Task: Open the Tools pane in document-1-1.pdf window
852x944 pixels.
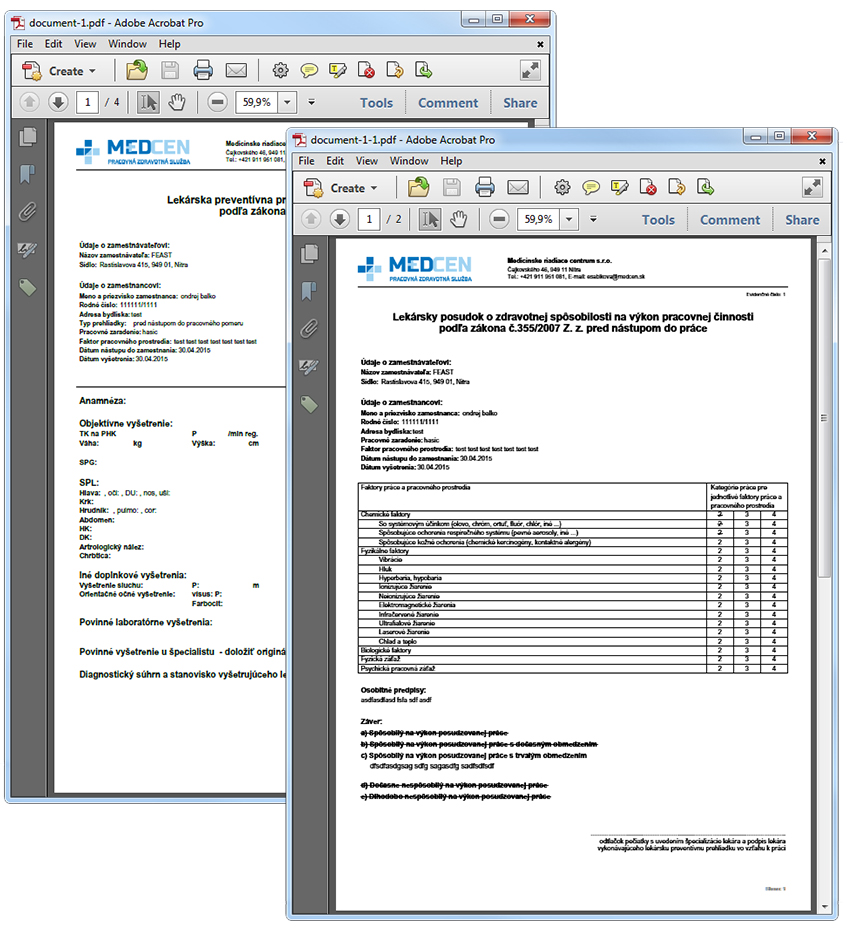Action: [658, 220]
